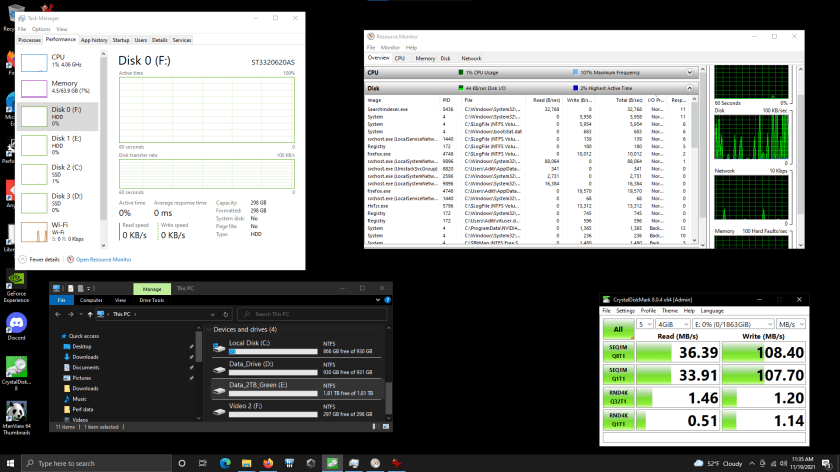Click the All button in CrystalDiskMark
Viewport: 840px width, 472px height.
tap(617, 329)
